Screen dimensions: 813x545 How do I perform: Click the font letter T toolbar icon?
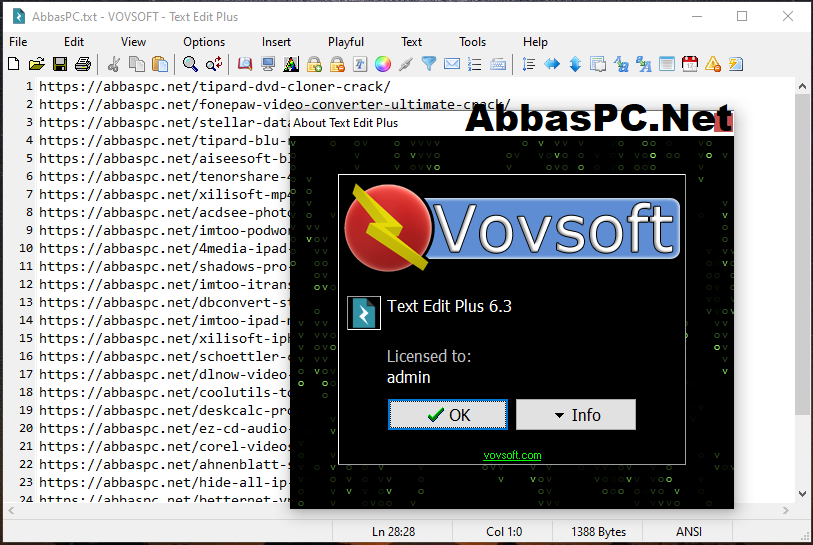coord(360,64)
